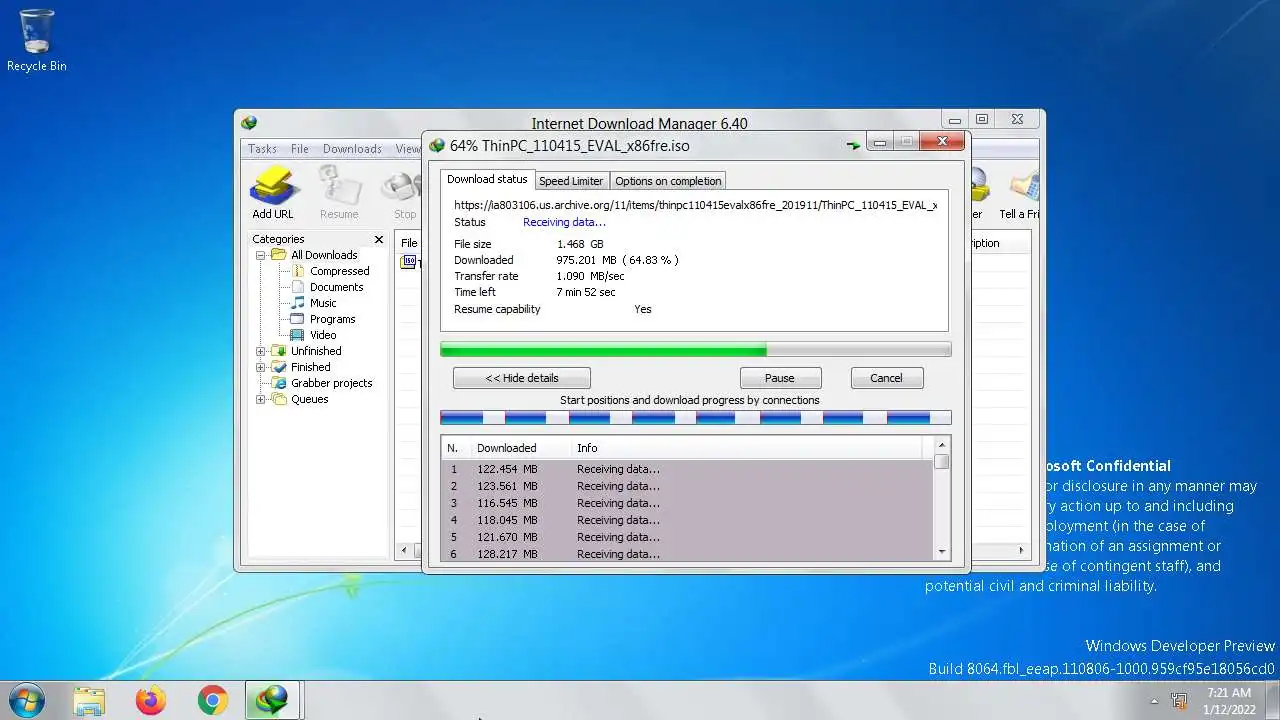Select the Programs category
Viewport: 1280px width, 720px height.
tap(332, 319)
